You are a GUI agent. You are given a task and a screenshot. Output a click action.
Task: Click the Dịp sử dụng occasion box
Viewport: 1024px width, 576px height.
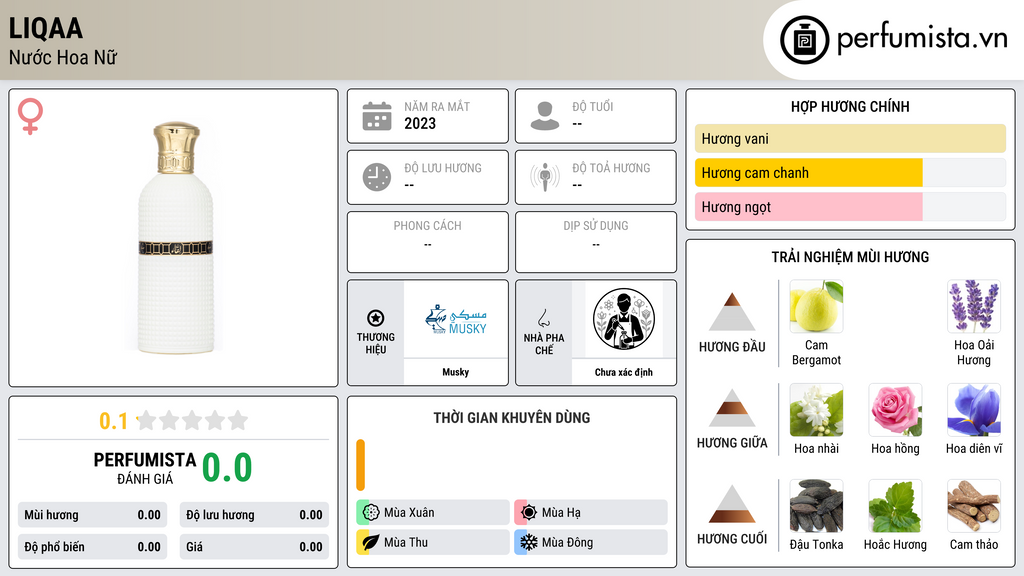point(596,242)
